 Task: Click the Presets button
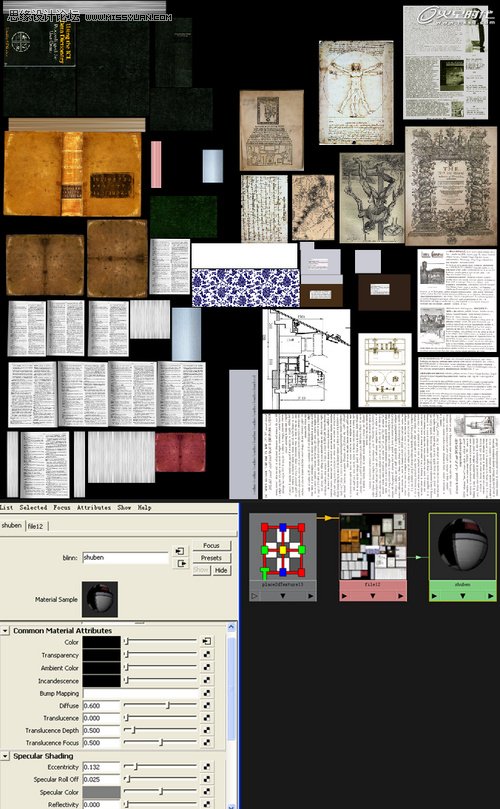coord(212,558)
